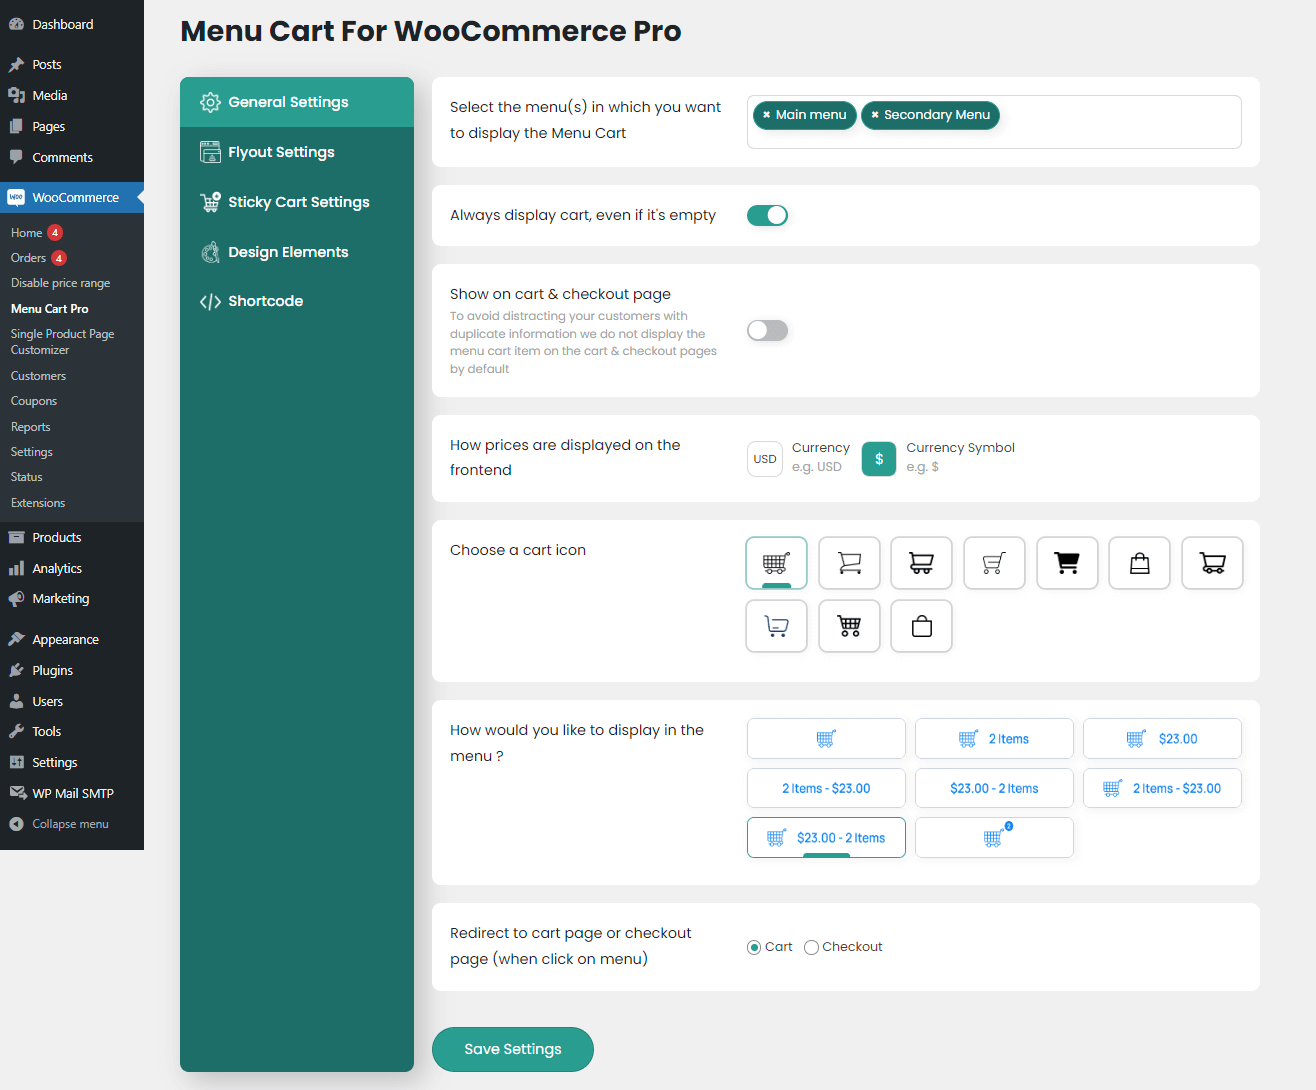Choose the blue cart icon

776,626
